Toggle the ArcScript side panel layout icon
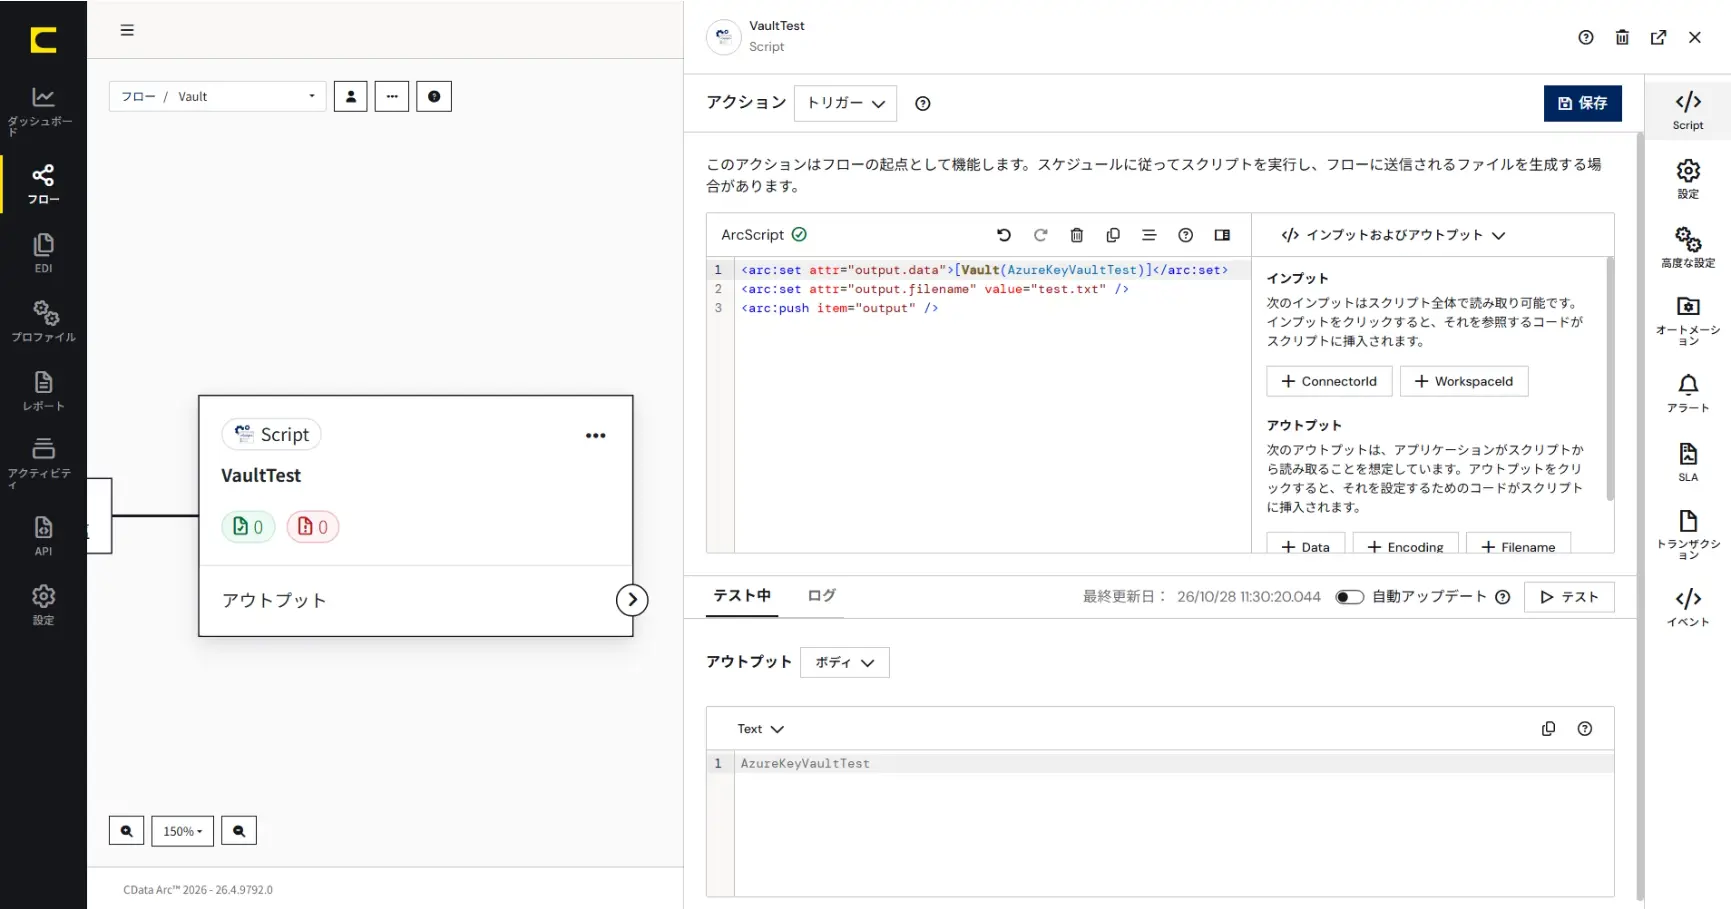The height and width of the screenshot is (909, 1731). pyautogui.click(x=1222, y=235)
